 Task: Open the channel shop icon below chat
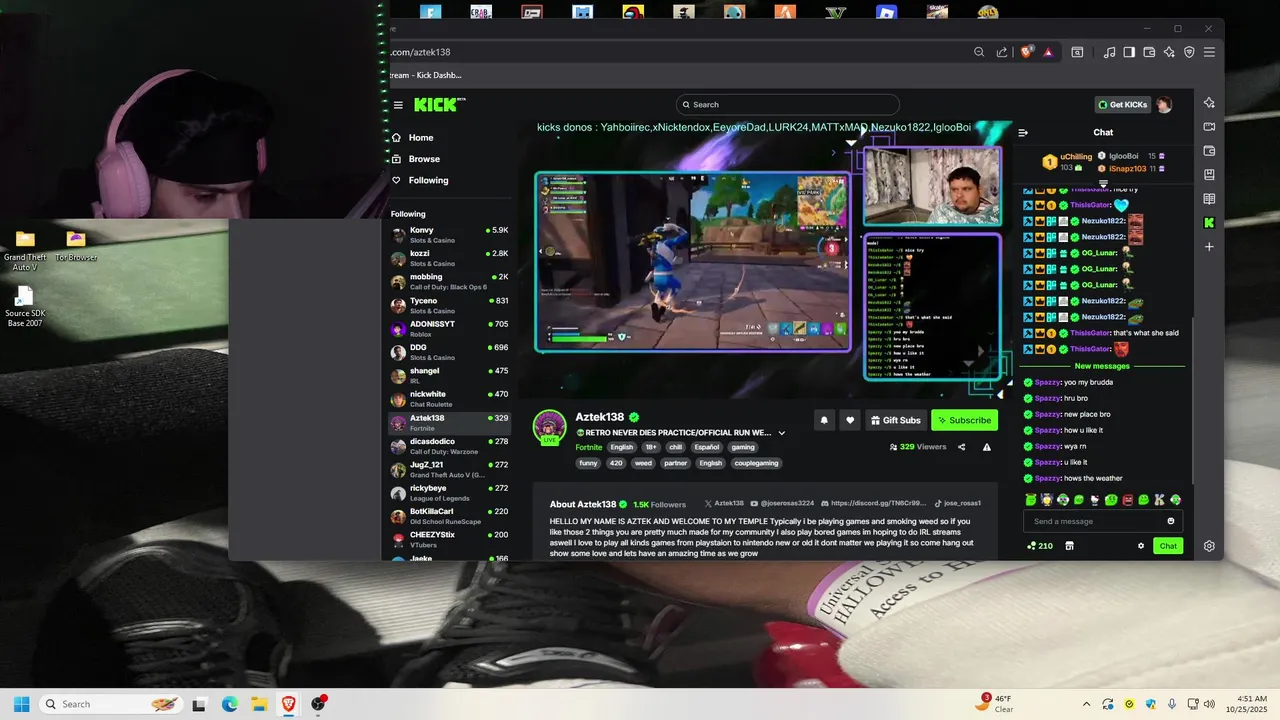(x=1069, y=546)
